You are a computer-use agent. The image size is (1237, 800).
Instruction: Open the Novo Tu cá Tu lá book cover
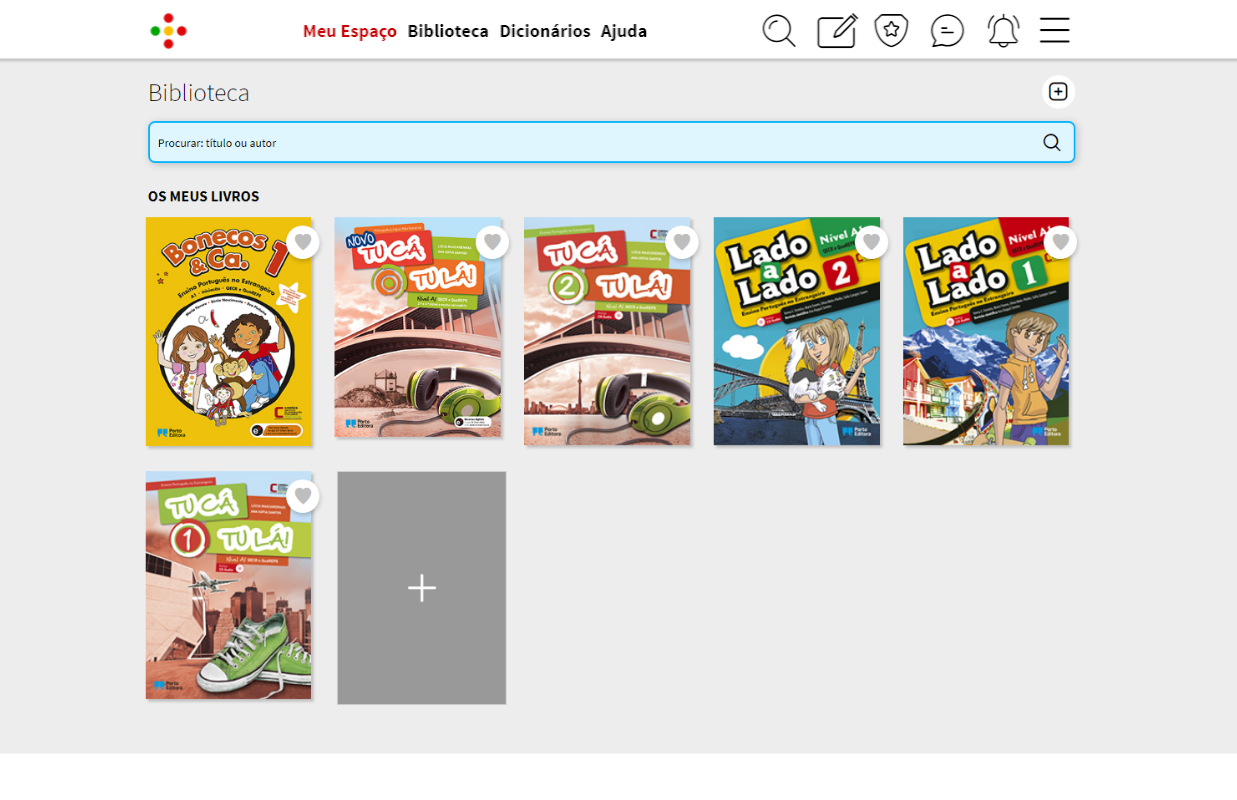(418, 327)
